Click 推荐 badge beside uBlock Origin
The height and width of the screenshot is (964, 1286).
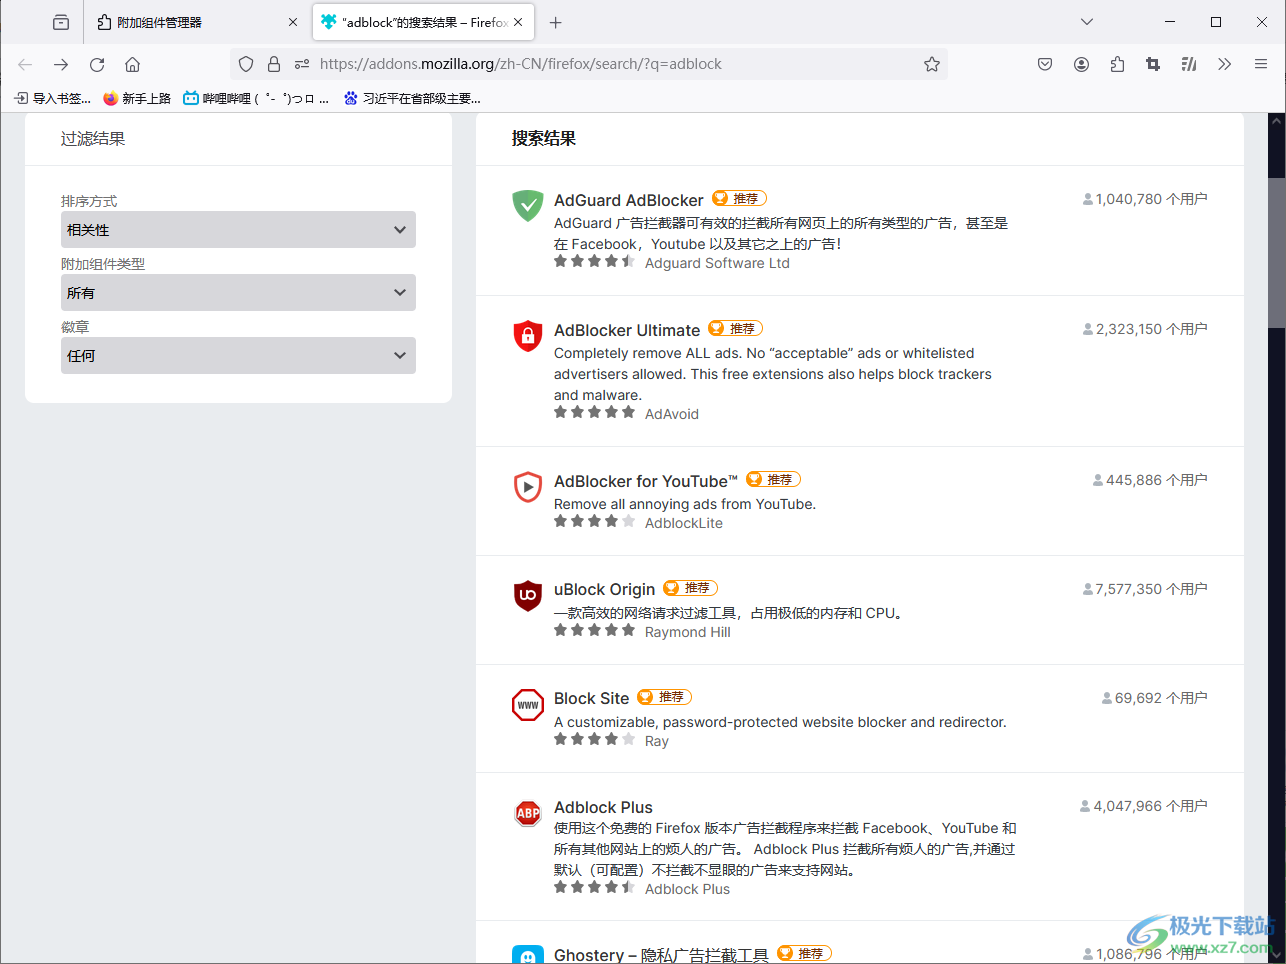(690, 587)
